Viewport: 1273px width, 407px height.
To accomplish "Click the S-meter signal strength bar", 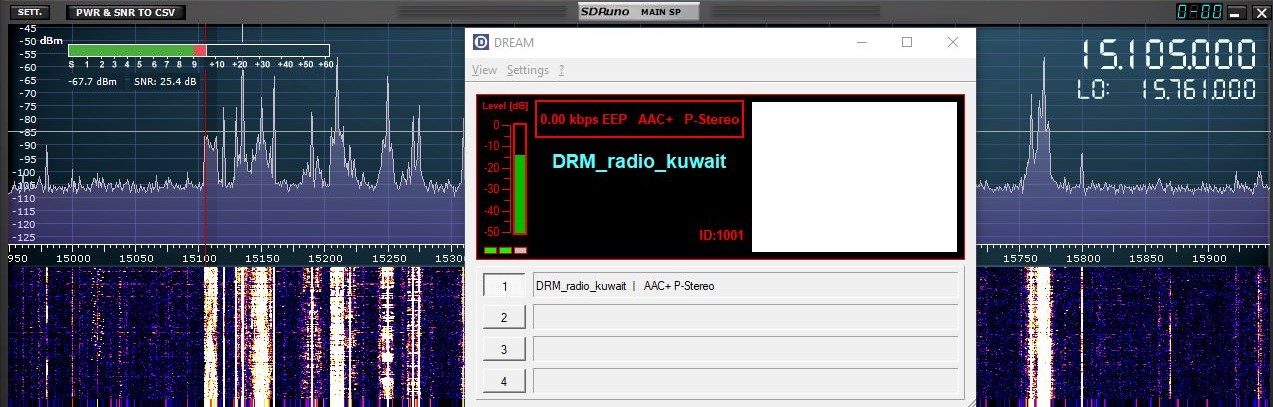I will [198, 50].
